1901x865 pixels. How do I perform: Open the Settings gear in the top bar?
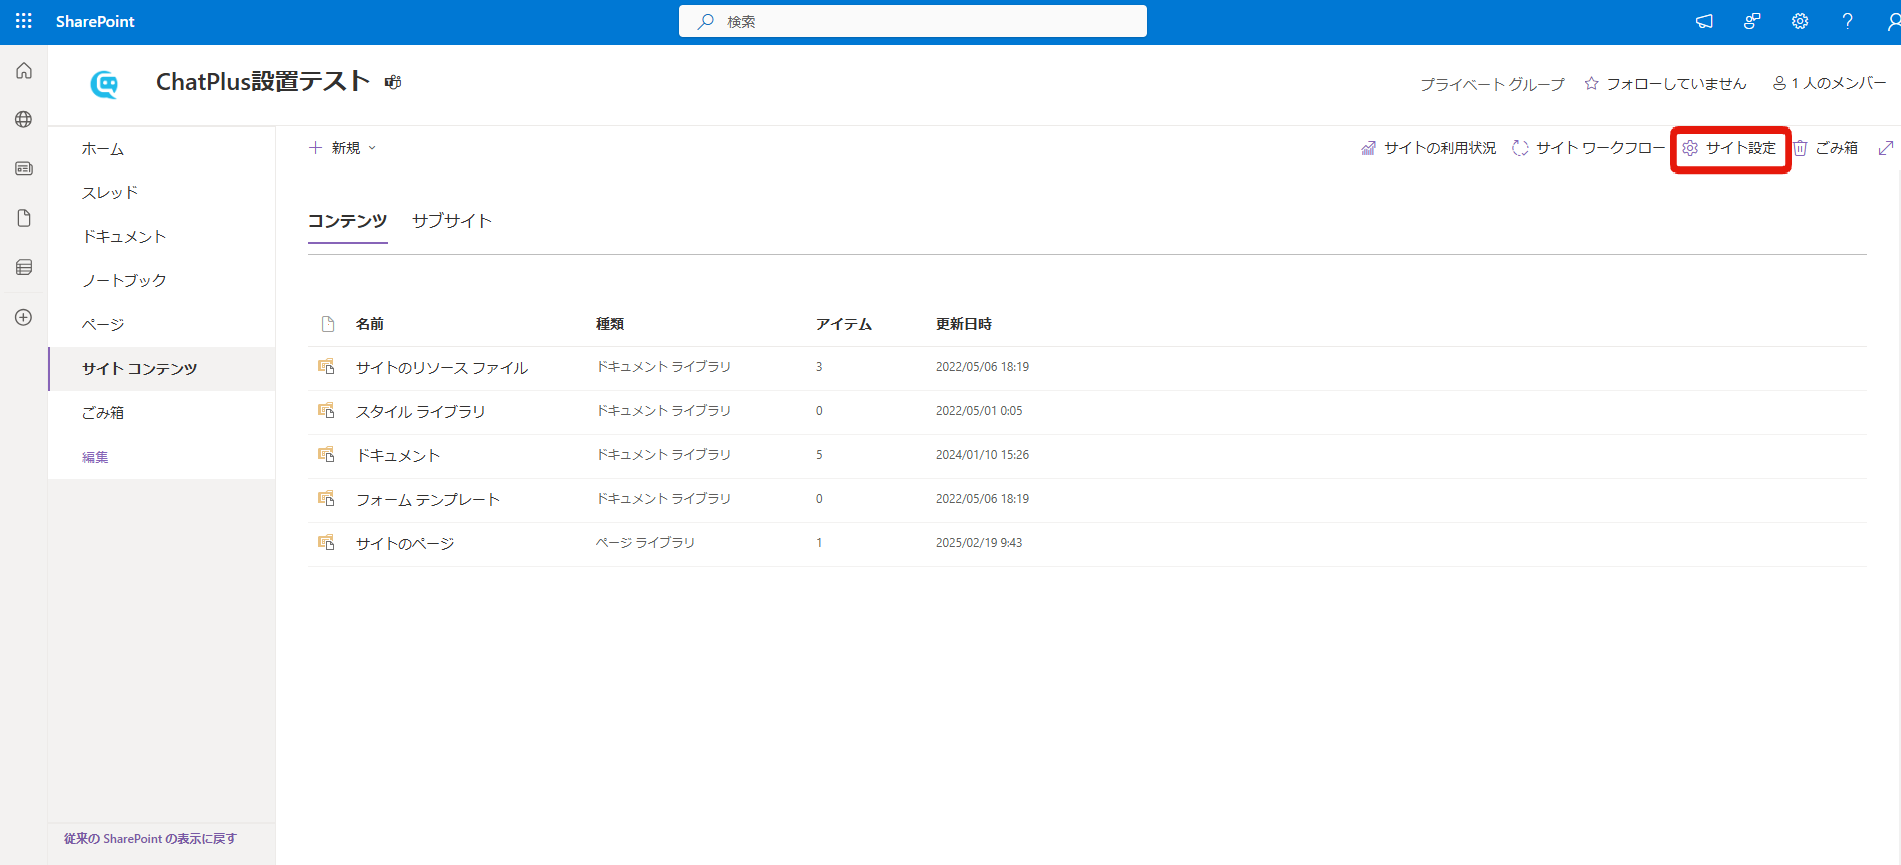point(1800,21)
